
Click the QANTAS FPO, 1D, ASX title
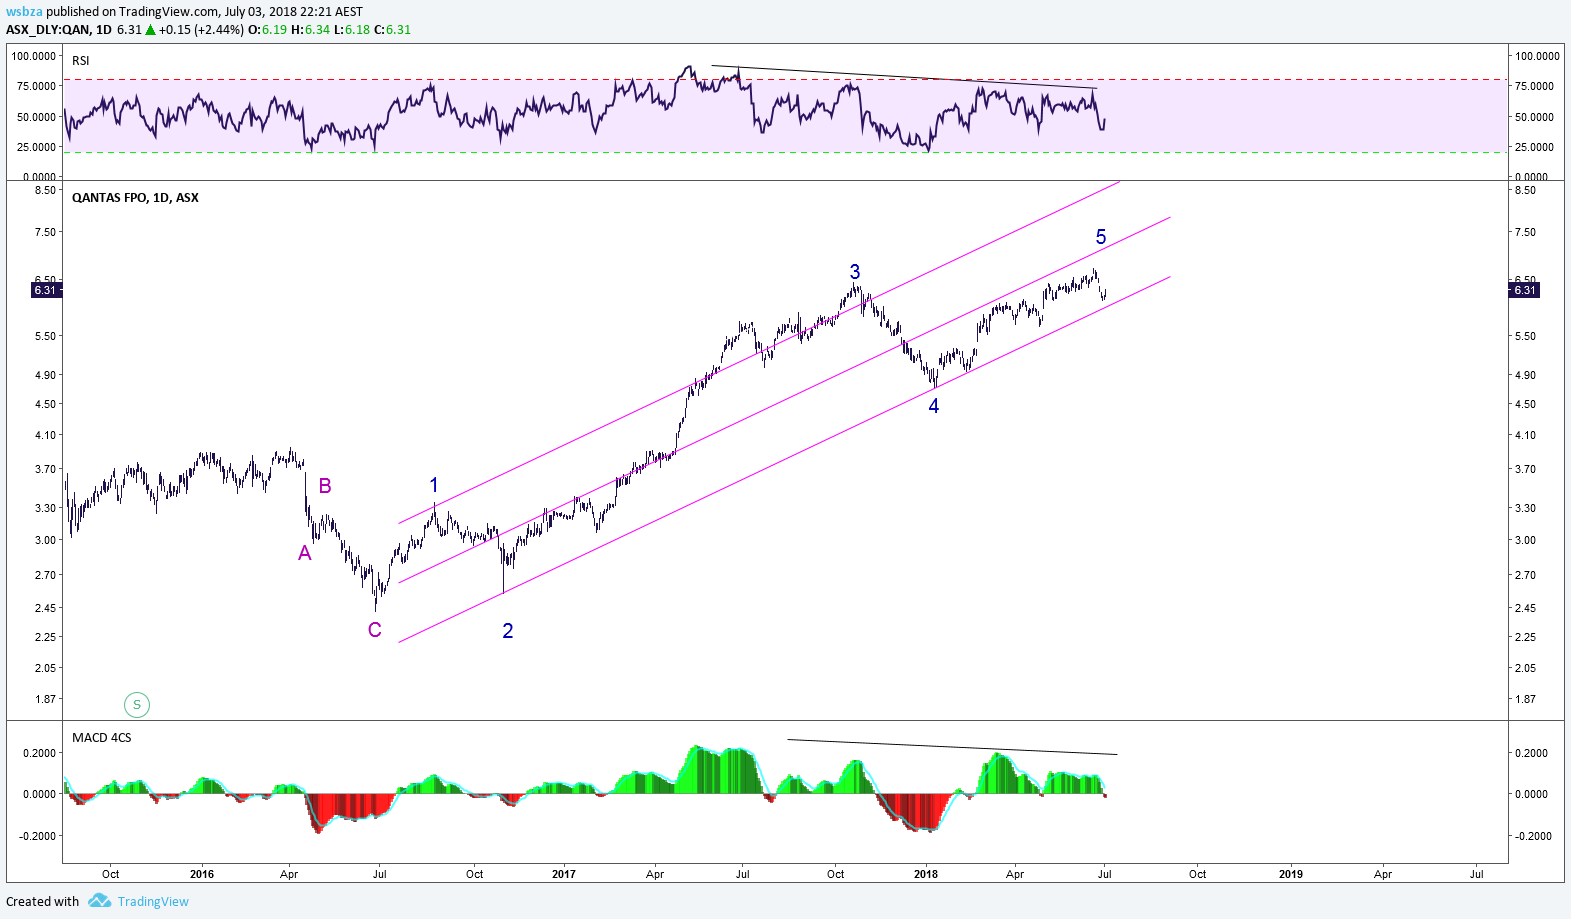click(135, 198)
